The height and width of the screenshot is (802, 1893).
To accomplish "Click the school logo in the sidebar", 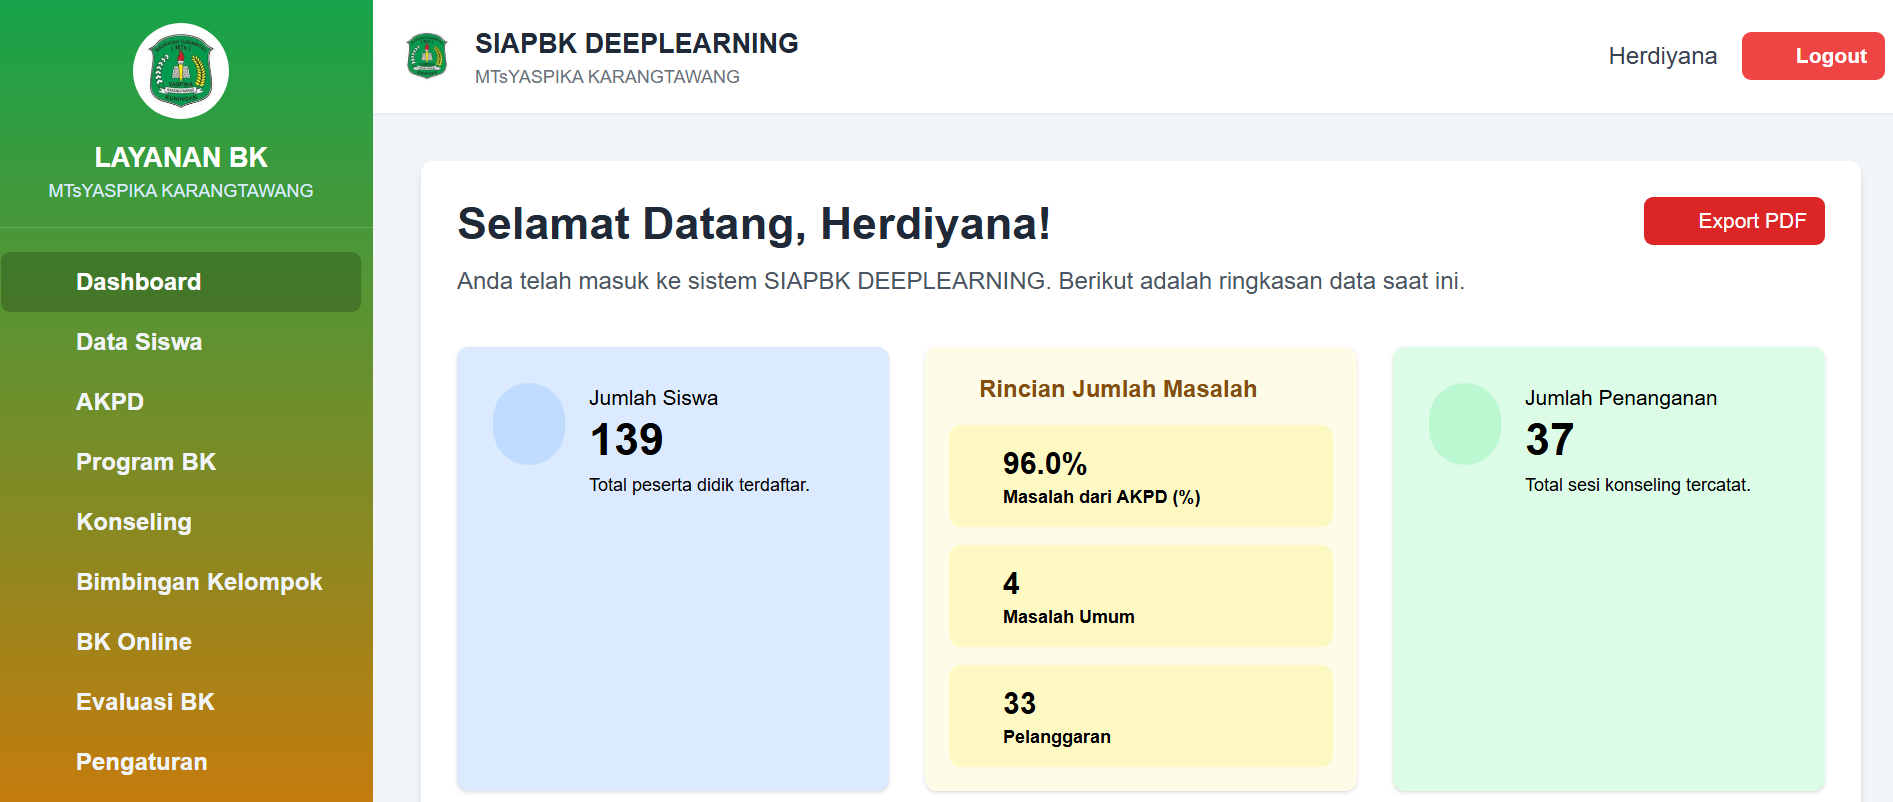I will 181,71.
